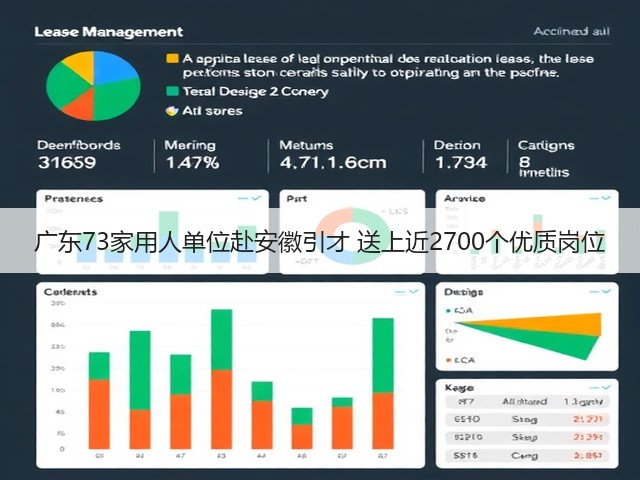
Task: Click the All sares legend icon
Action: pyautogui.click(x=172, y=111)
